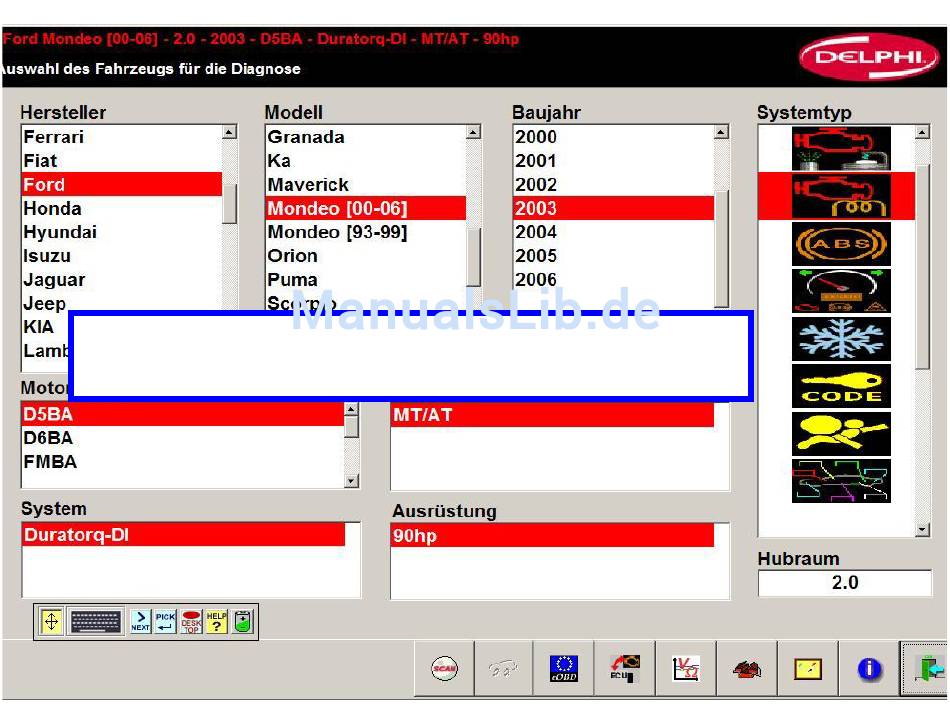
Task: Click the DESKTOP button
Action: coord(191,621)
